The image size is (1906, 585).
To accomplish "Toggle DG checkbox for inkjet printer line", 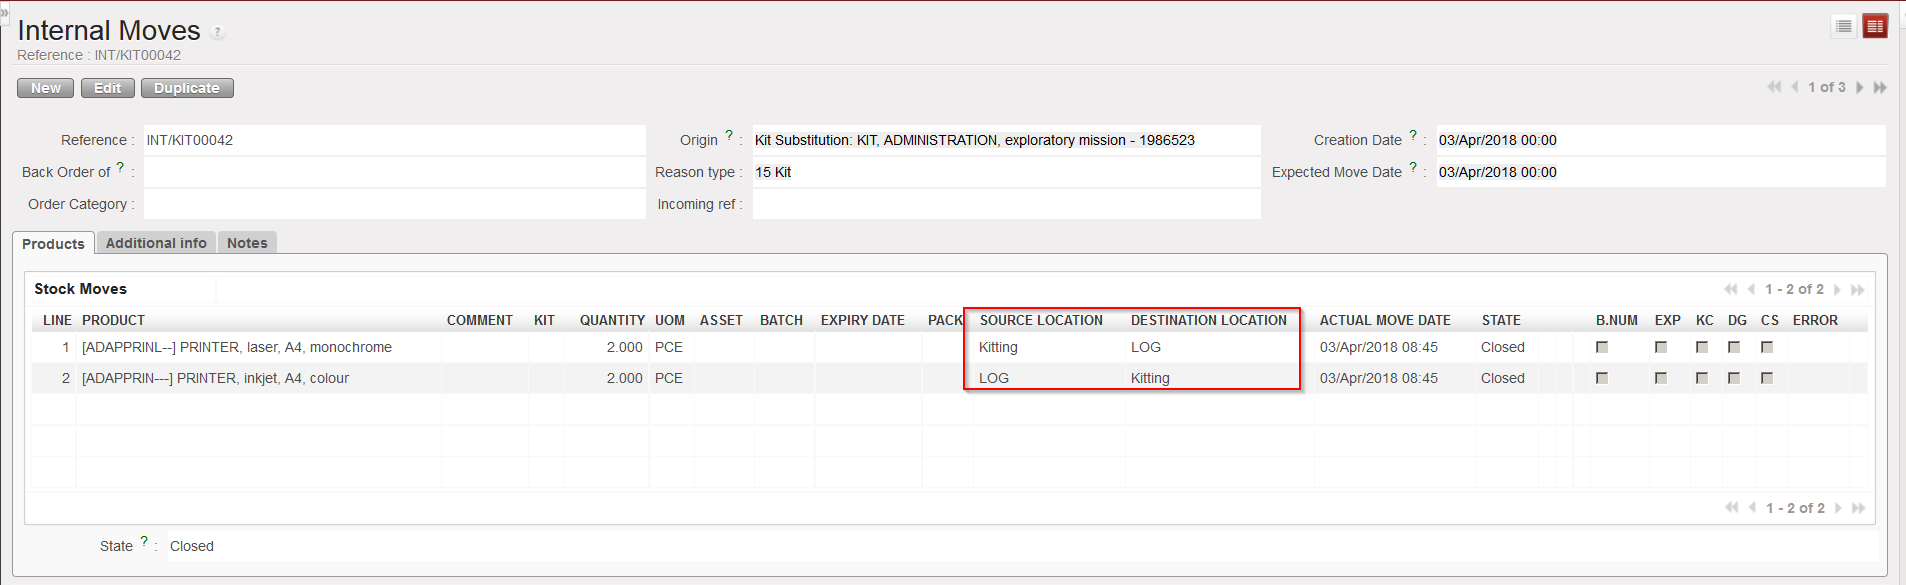I will 1734,378.
